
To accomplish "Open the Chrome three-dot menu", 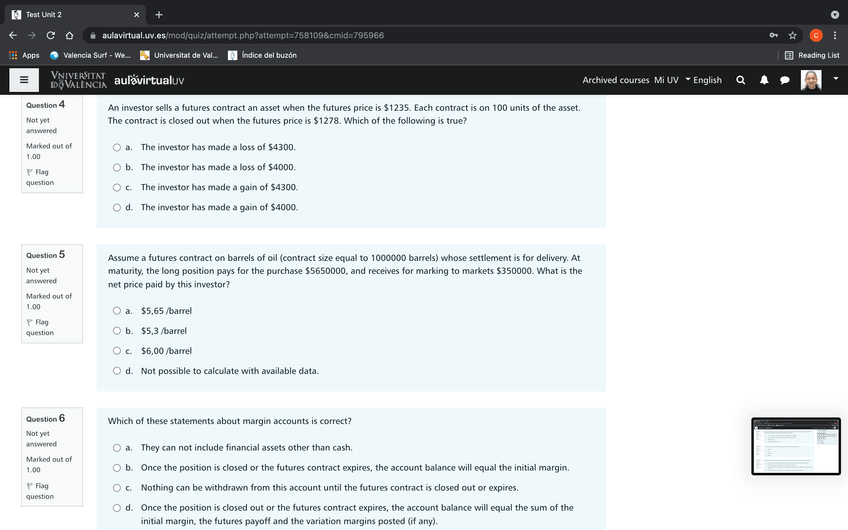I will pos(835,35).
